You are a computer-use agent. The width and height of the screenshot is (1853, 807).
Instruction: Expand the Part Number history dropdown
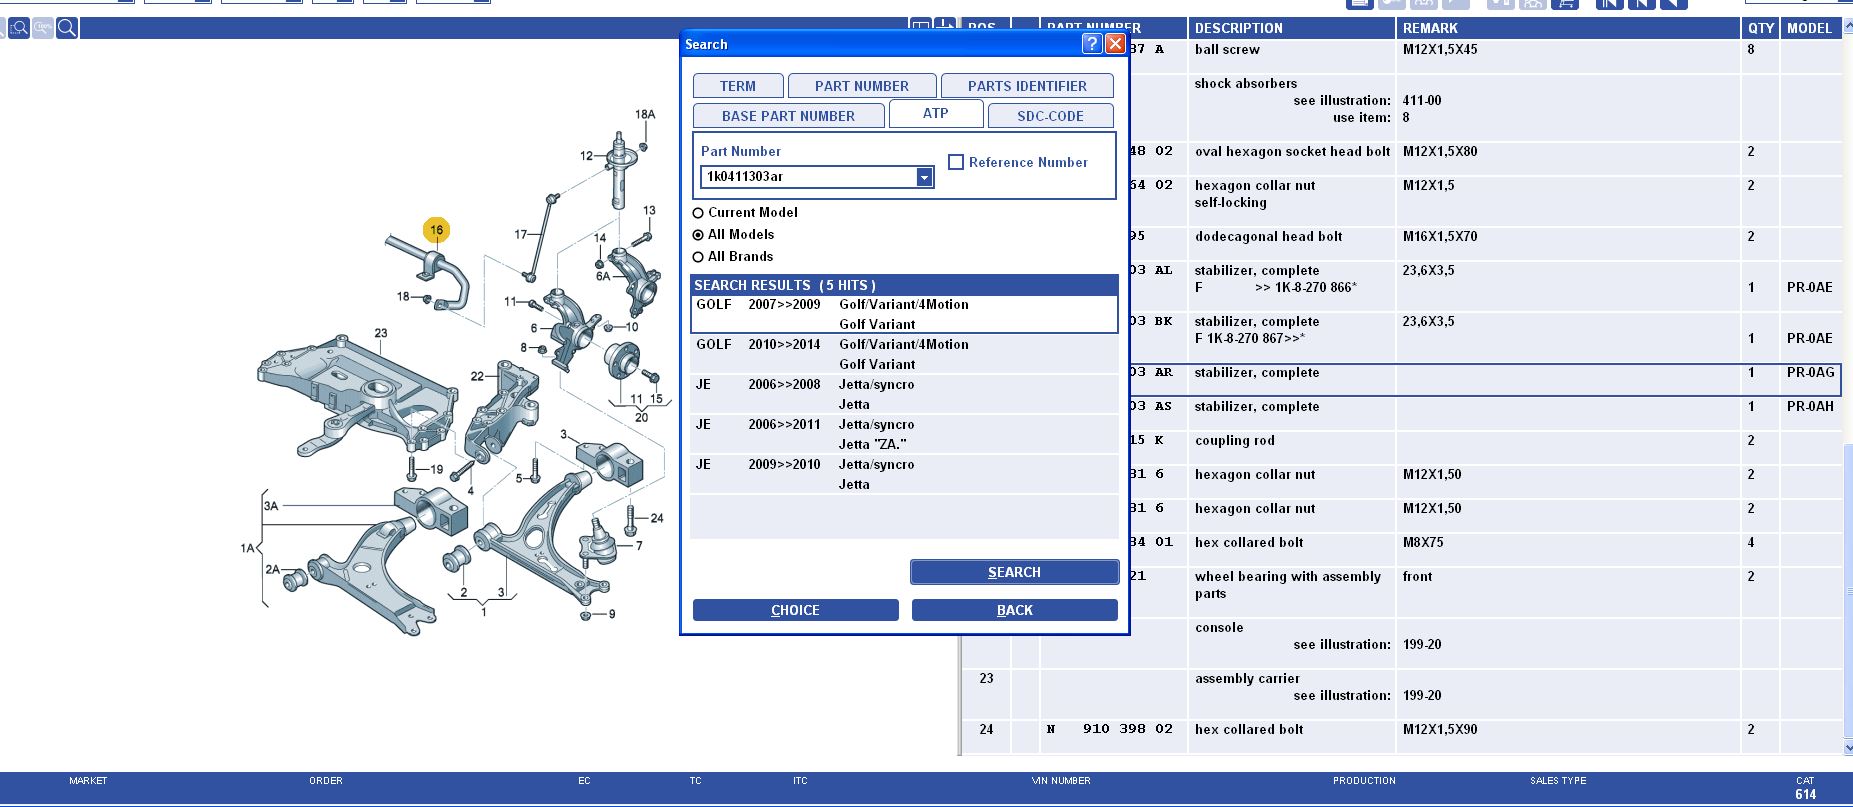tap(925, 177)
